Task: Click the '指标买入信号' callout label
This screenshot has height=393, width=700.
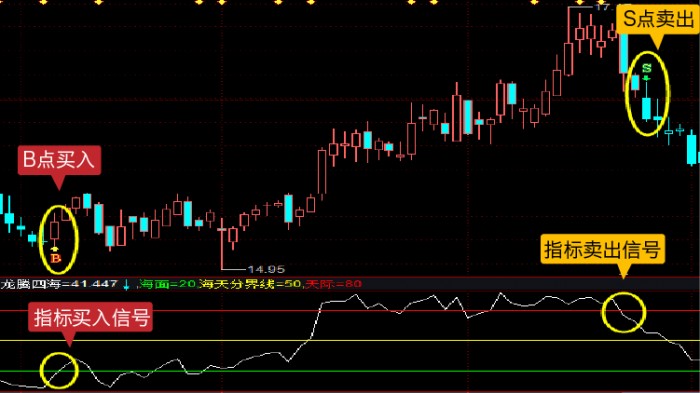Action: pyautogui.click(x=91, y=318)
